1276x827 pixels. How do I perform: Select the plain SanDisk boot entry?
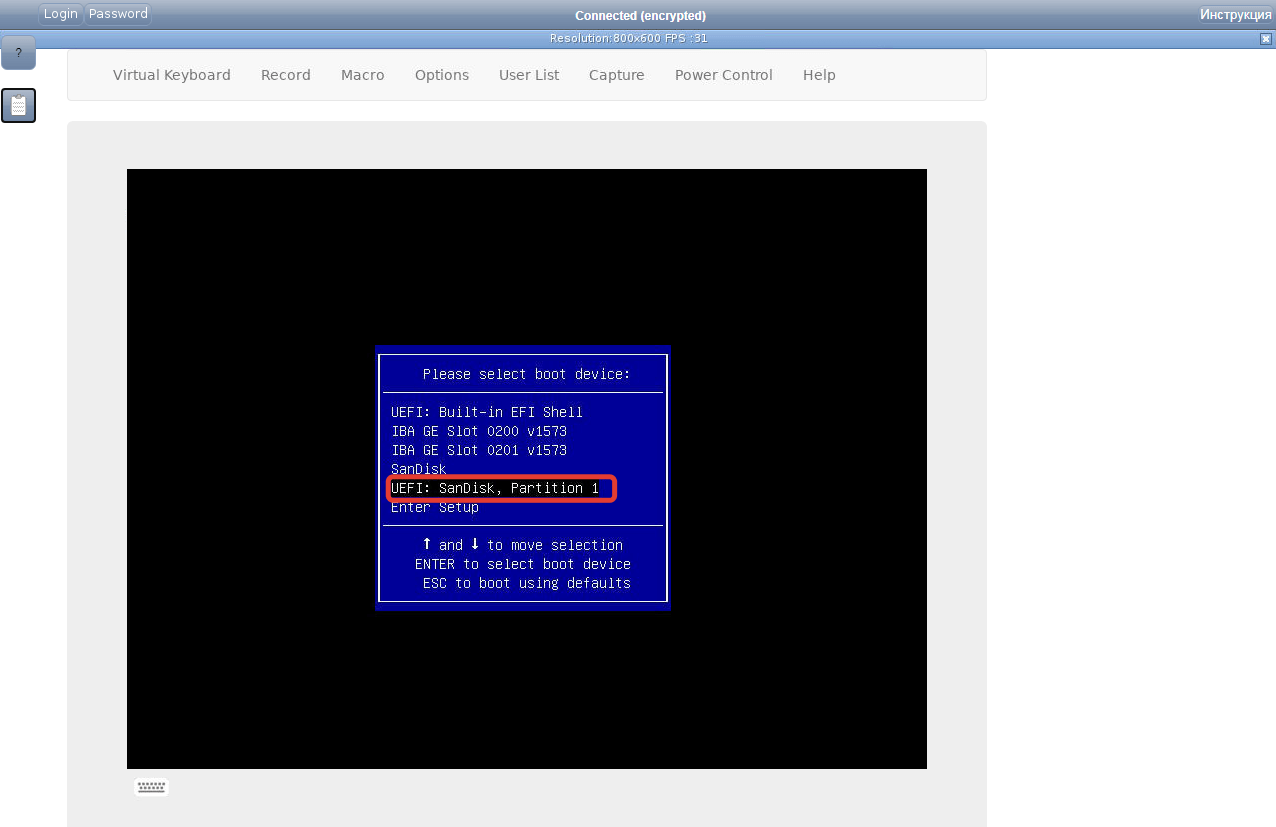tap(419, 469)
